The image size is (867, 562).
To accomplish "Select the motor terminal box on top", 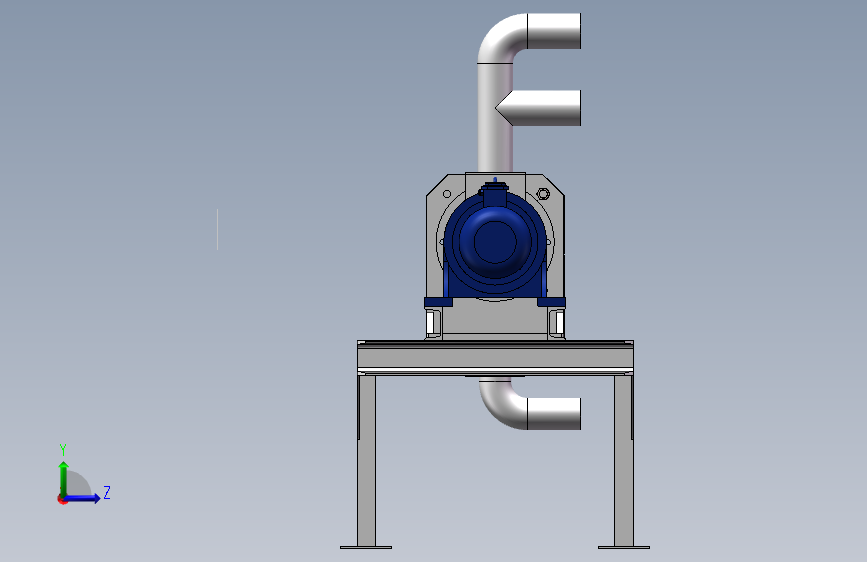I will click(494, 194).
